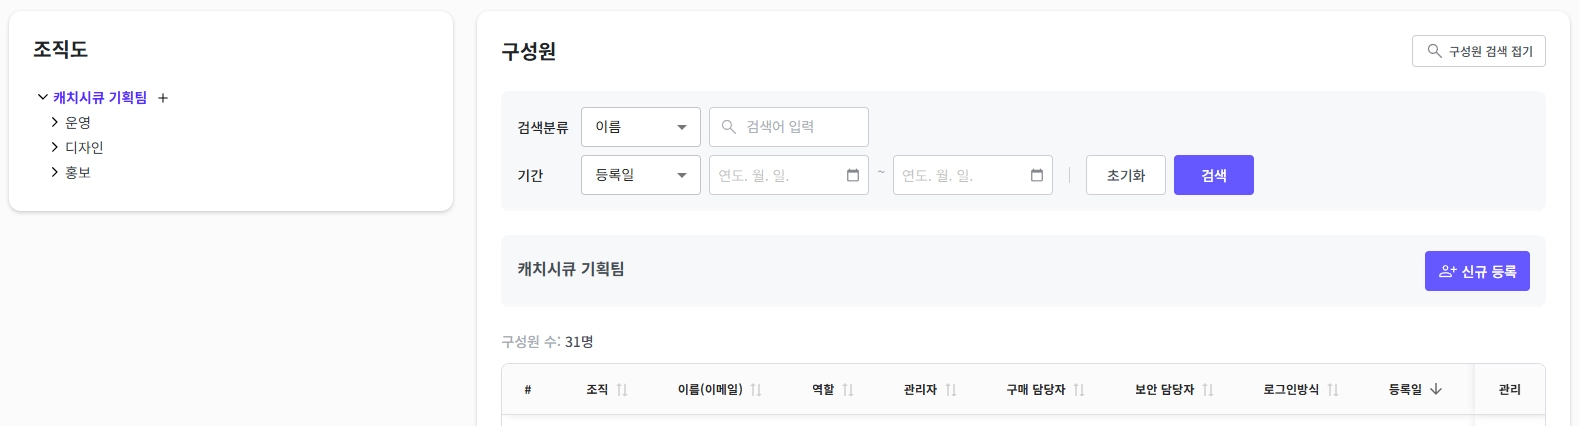Open the 검색분류 이름 dropdown

pos(640,127)
